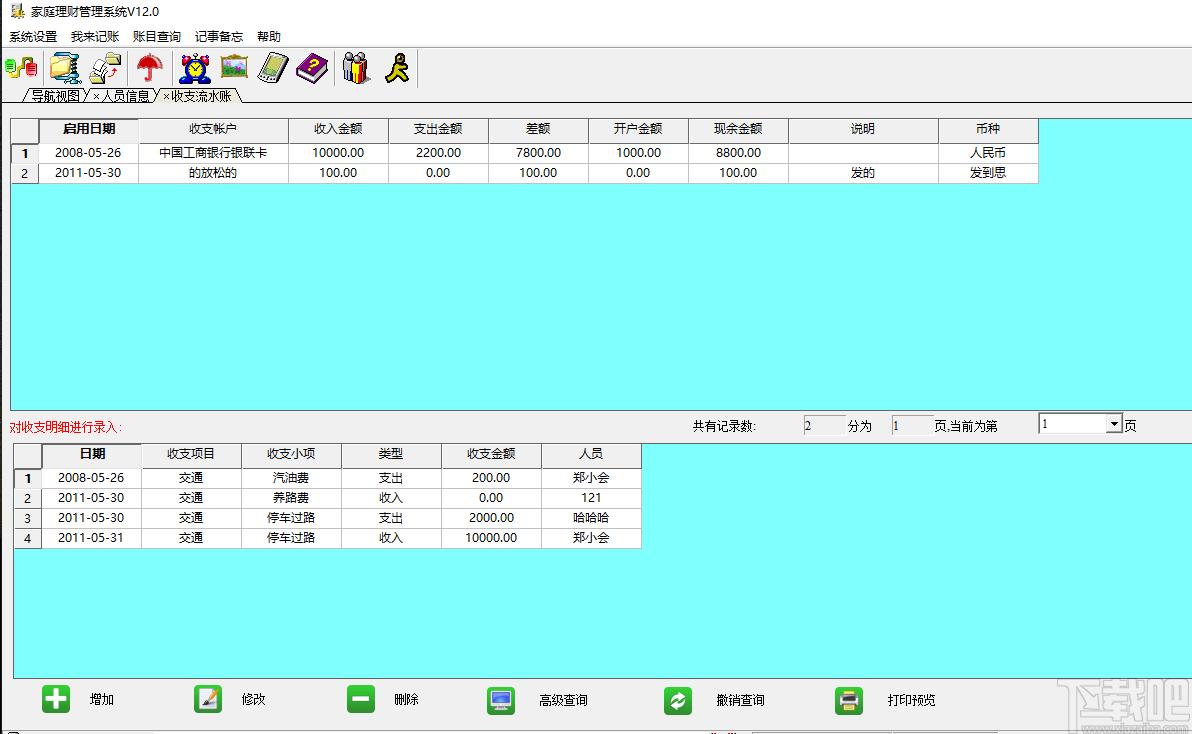Click the 8800.00 remaining balance cell

pyautogui.click(x=738, y=153)
